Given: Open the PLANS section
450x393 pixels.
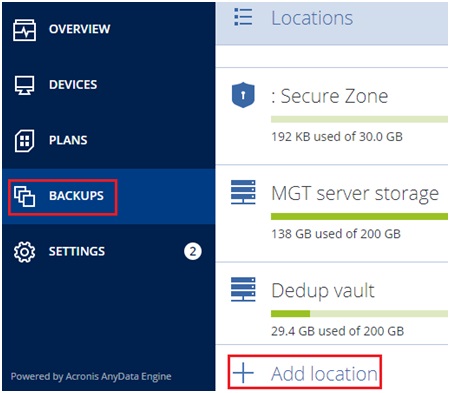Looking at the screenshot, I should pos(68,140).
